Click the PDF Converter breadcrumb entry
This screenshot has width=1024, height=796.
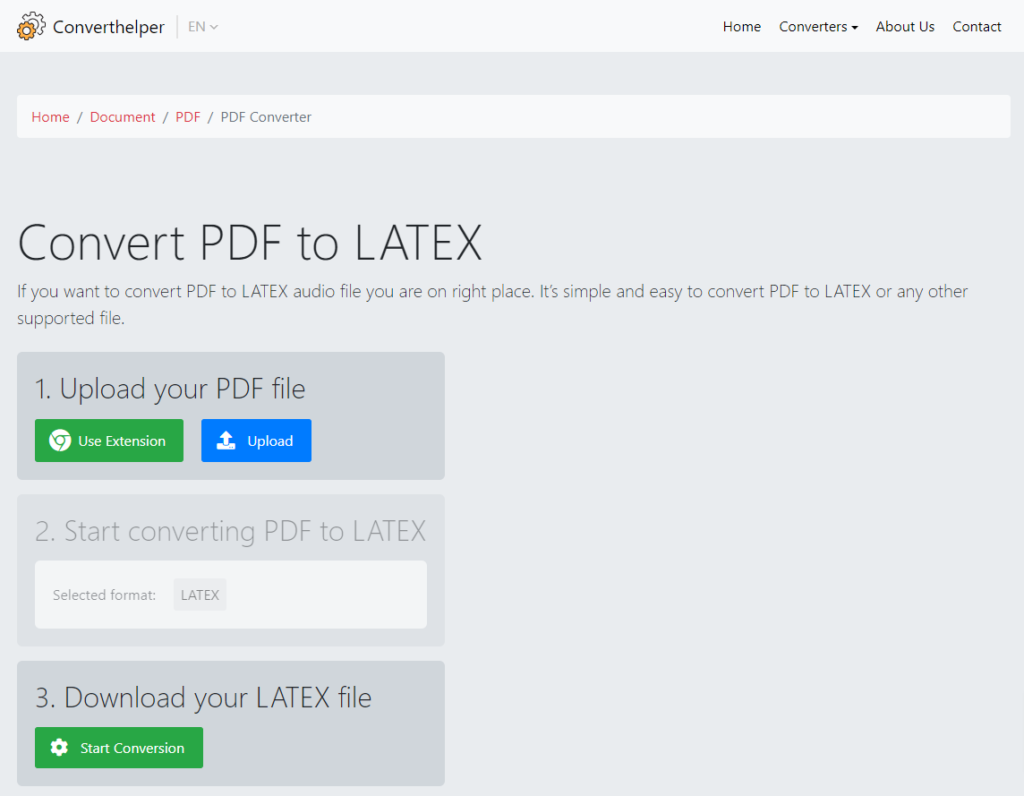266,116
